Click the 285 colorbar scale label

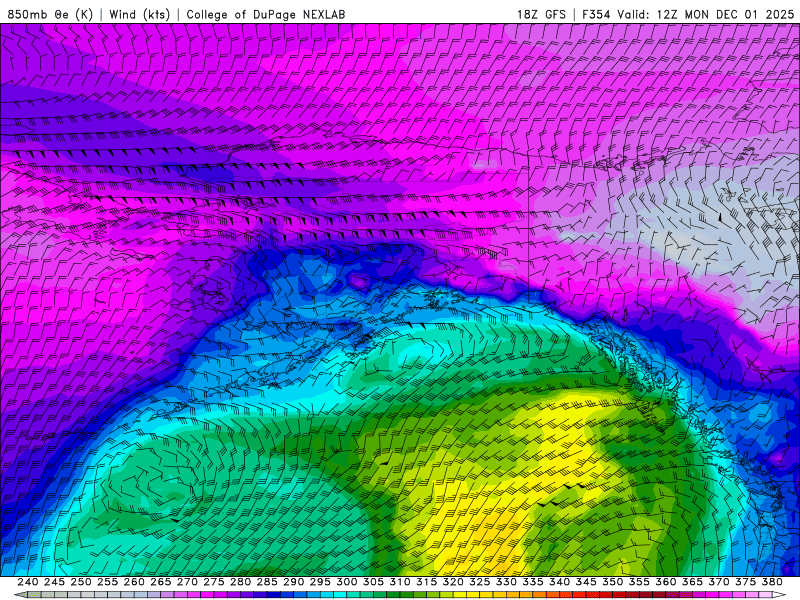click(x=267, y=582)
